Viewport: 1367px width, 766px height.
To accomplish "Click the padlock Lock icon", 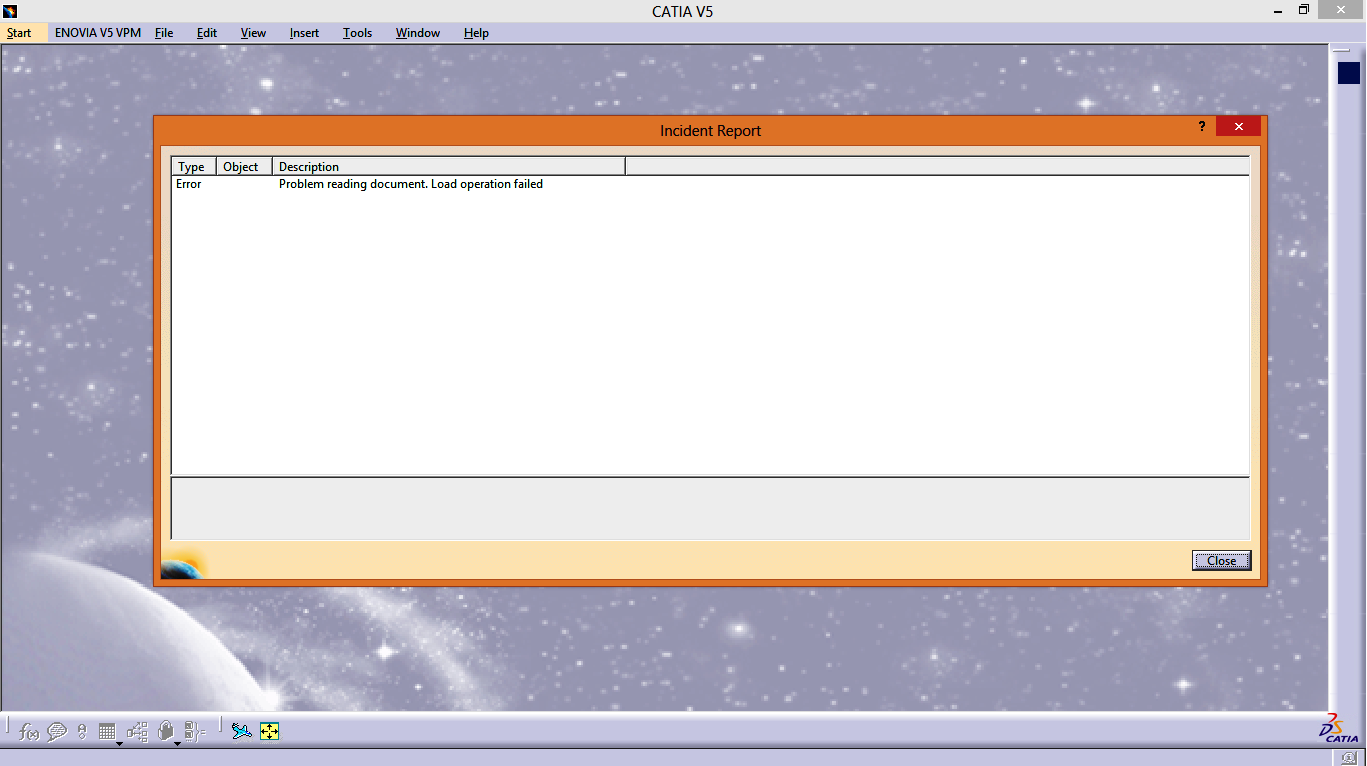I will pos(166,731).
